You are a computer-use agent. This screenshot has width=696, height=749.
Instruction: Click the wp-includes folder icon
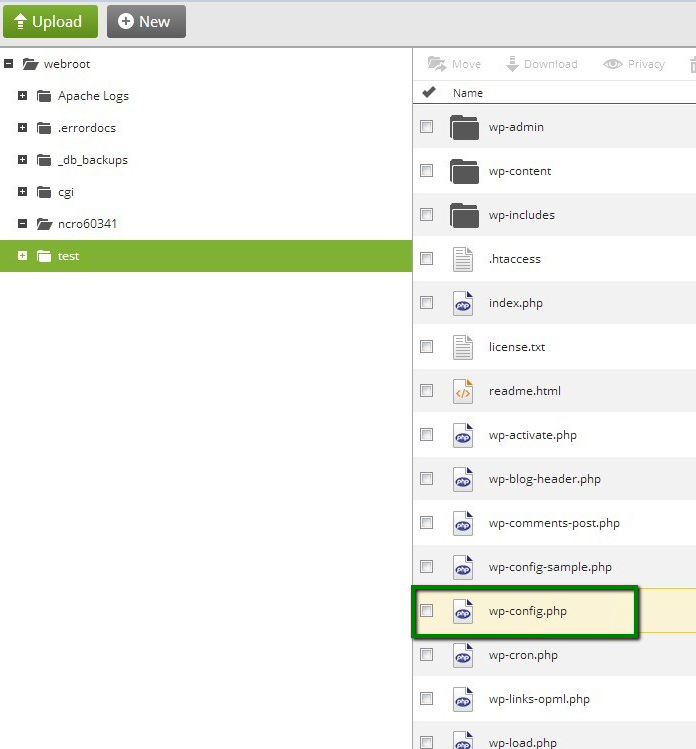coord(464,215)
